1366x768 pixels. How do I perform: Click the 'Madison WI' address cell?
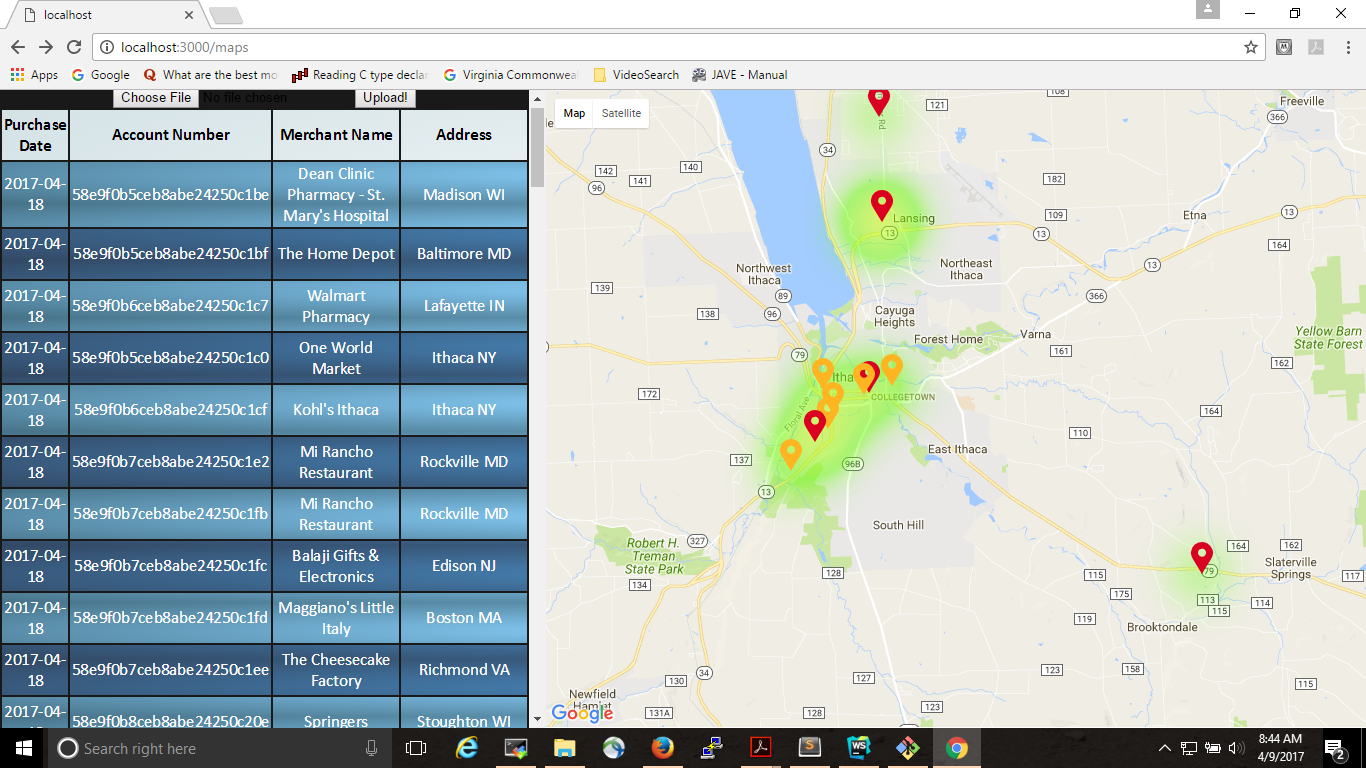(464, 195)
